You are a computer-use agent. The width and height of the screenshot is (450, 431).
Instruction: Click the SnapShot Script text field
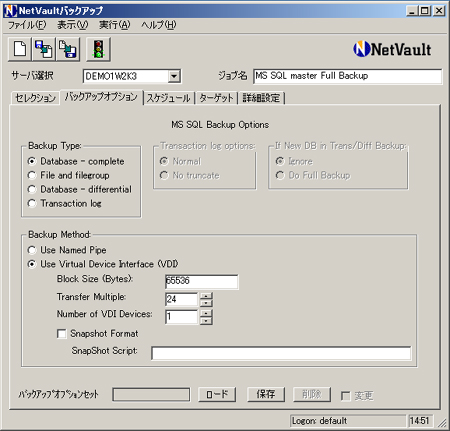coord(281,353)
